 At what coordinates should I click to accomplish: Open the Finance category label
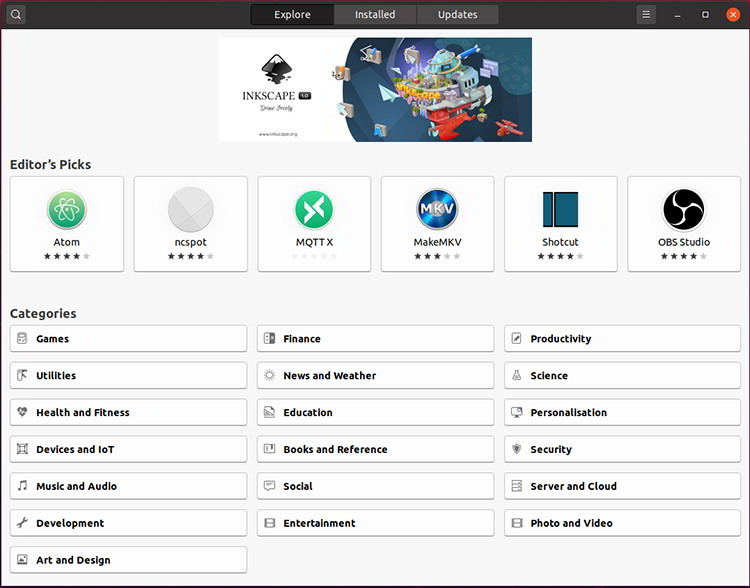302,339
